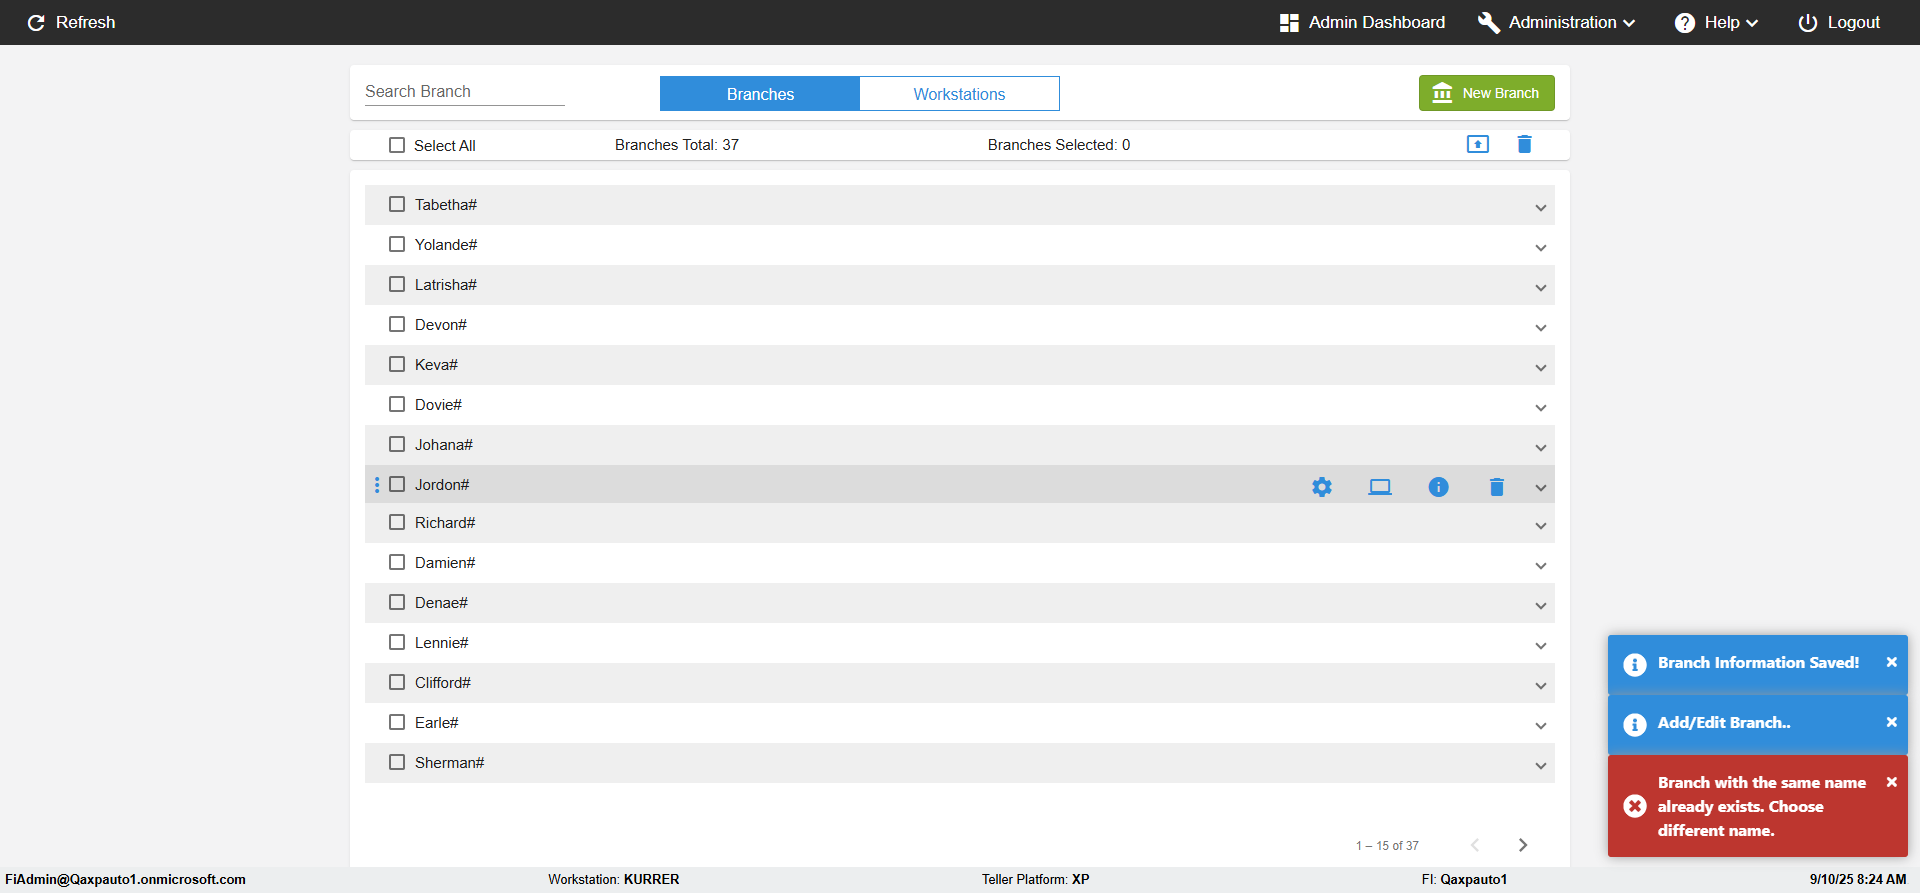Image resolution: width=1920 pixels, height=893 pixels.
Task: Delete Jordon# branch with trash icon
Action: (1497, 487)
